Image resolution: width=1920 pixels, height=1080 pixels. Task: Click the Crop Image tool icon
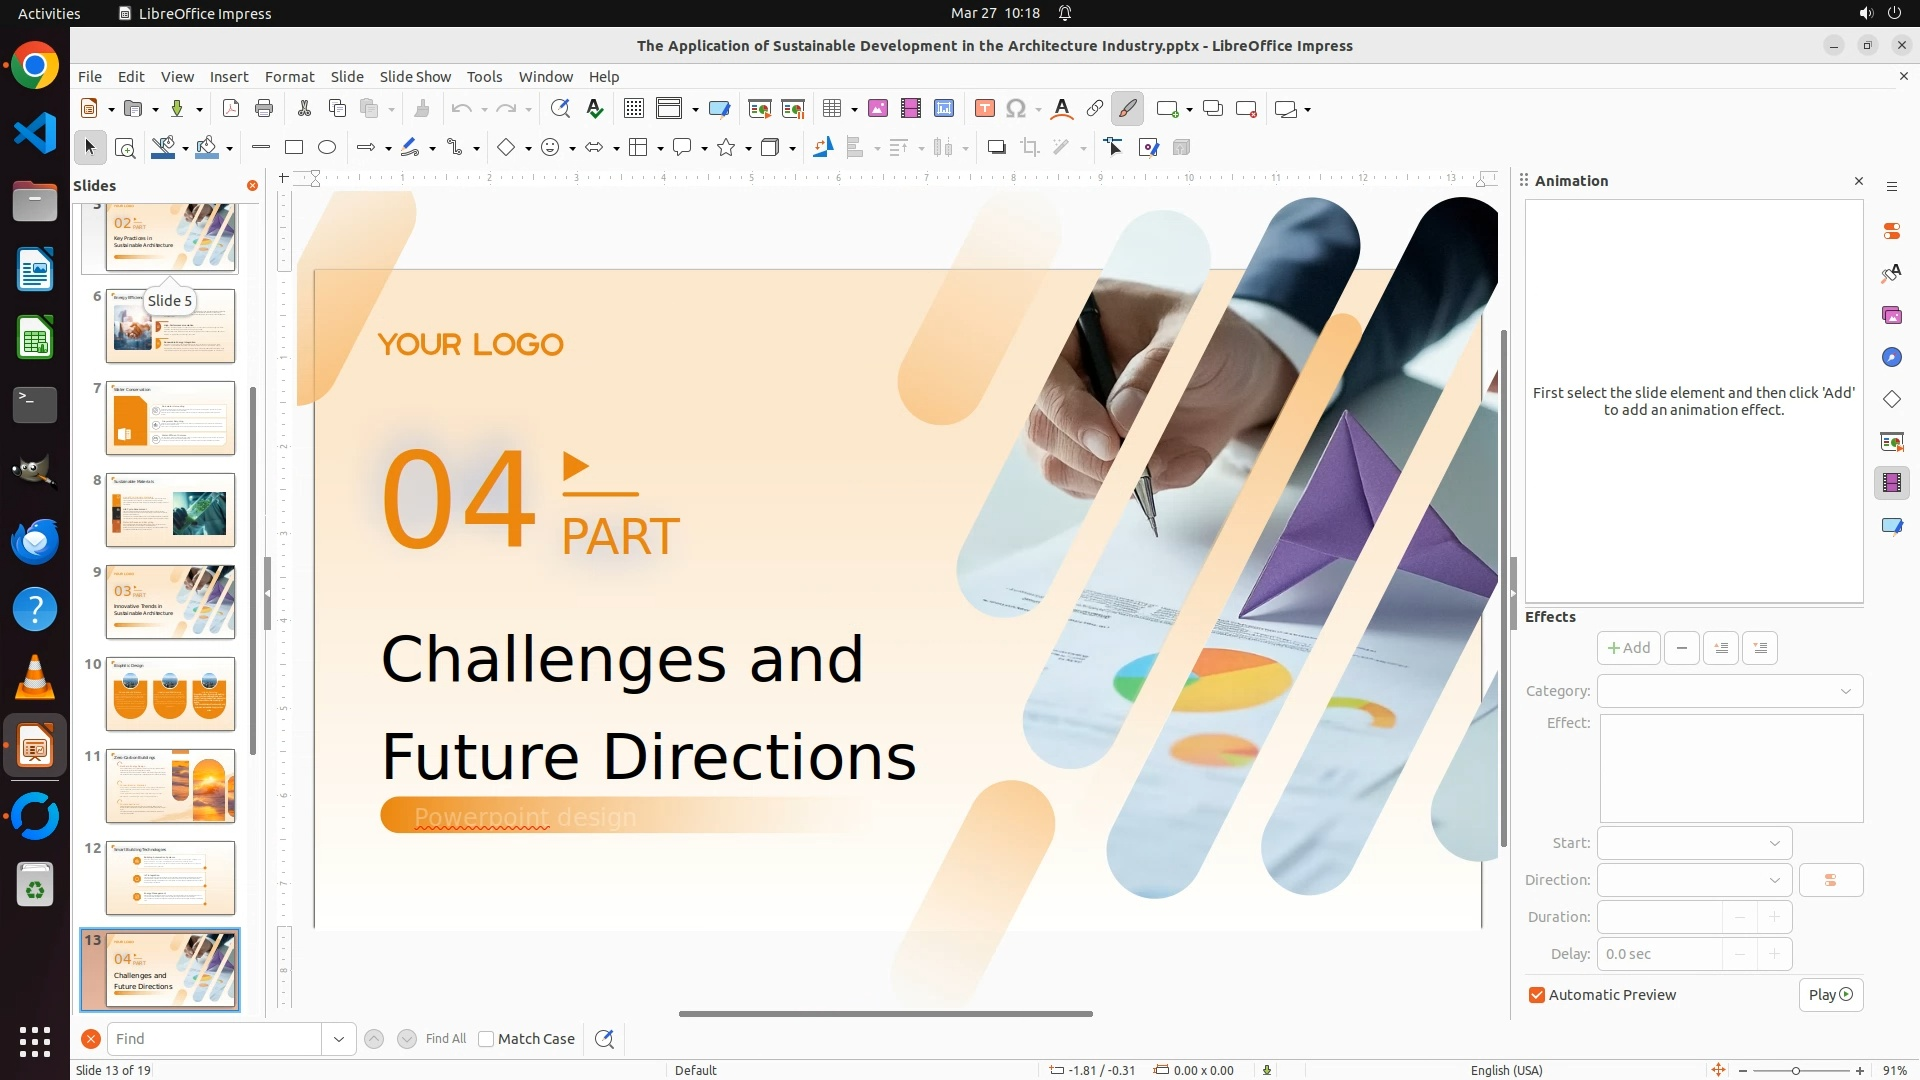1029,148
